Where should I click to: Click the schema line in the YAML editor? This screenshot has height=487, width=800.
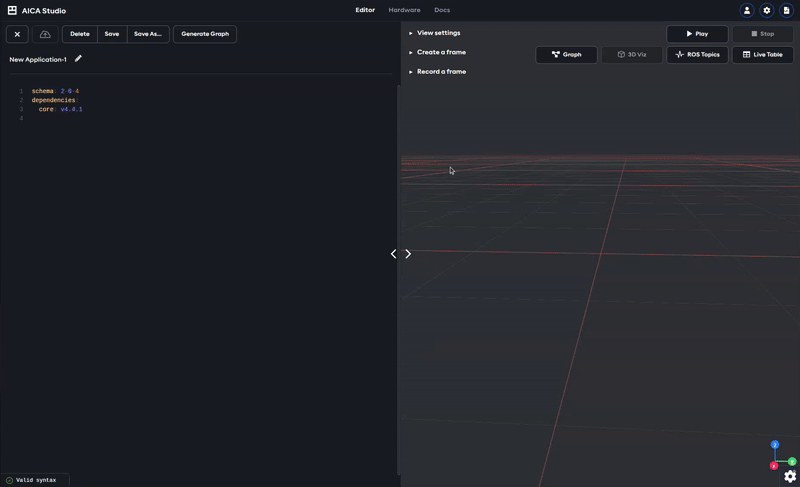click(x=55, y=91)
